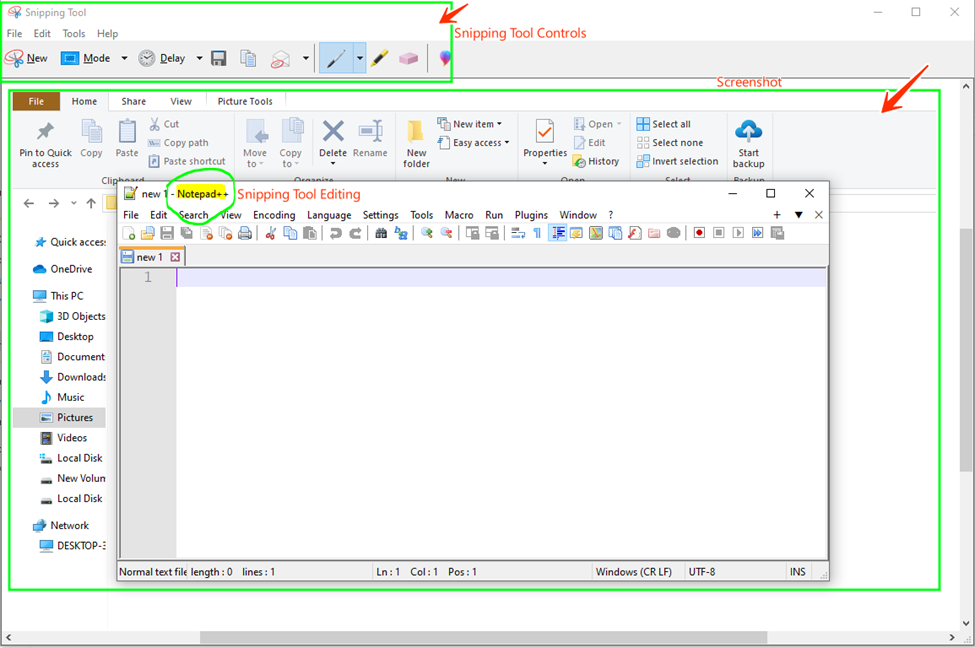Click the Rename icon in Explorer ribbon

(x=371, y=131)
